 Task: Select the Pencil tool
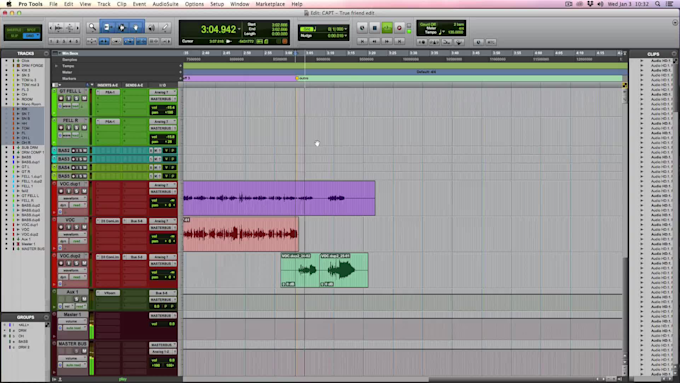[x=165, y=28]
